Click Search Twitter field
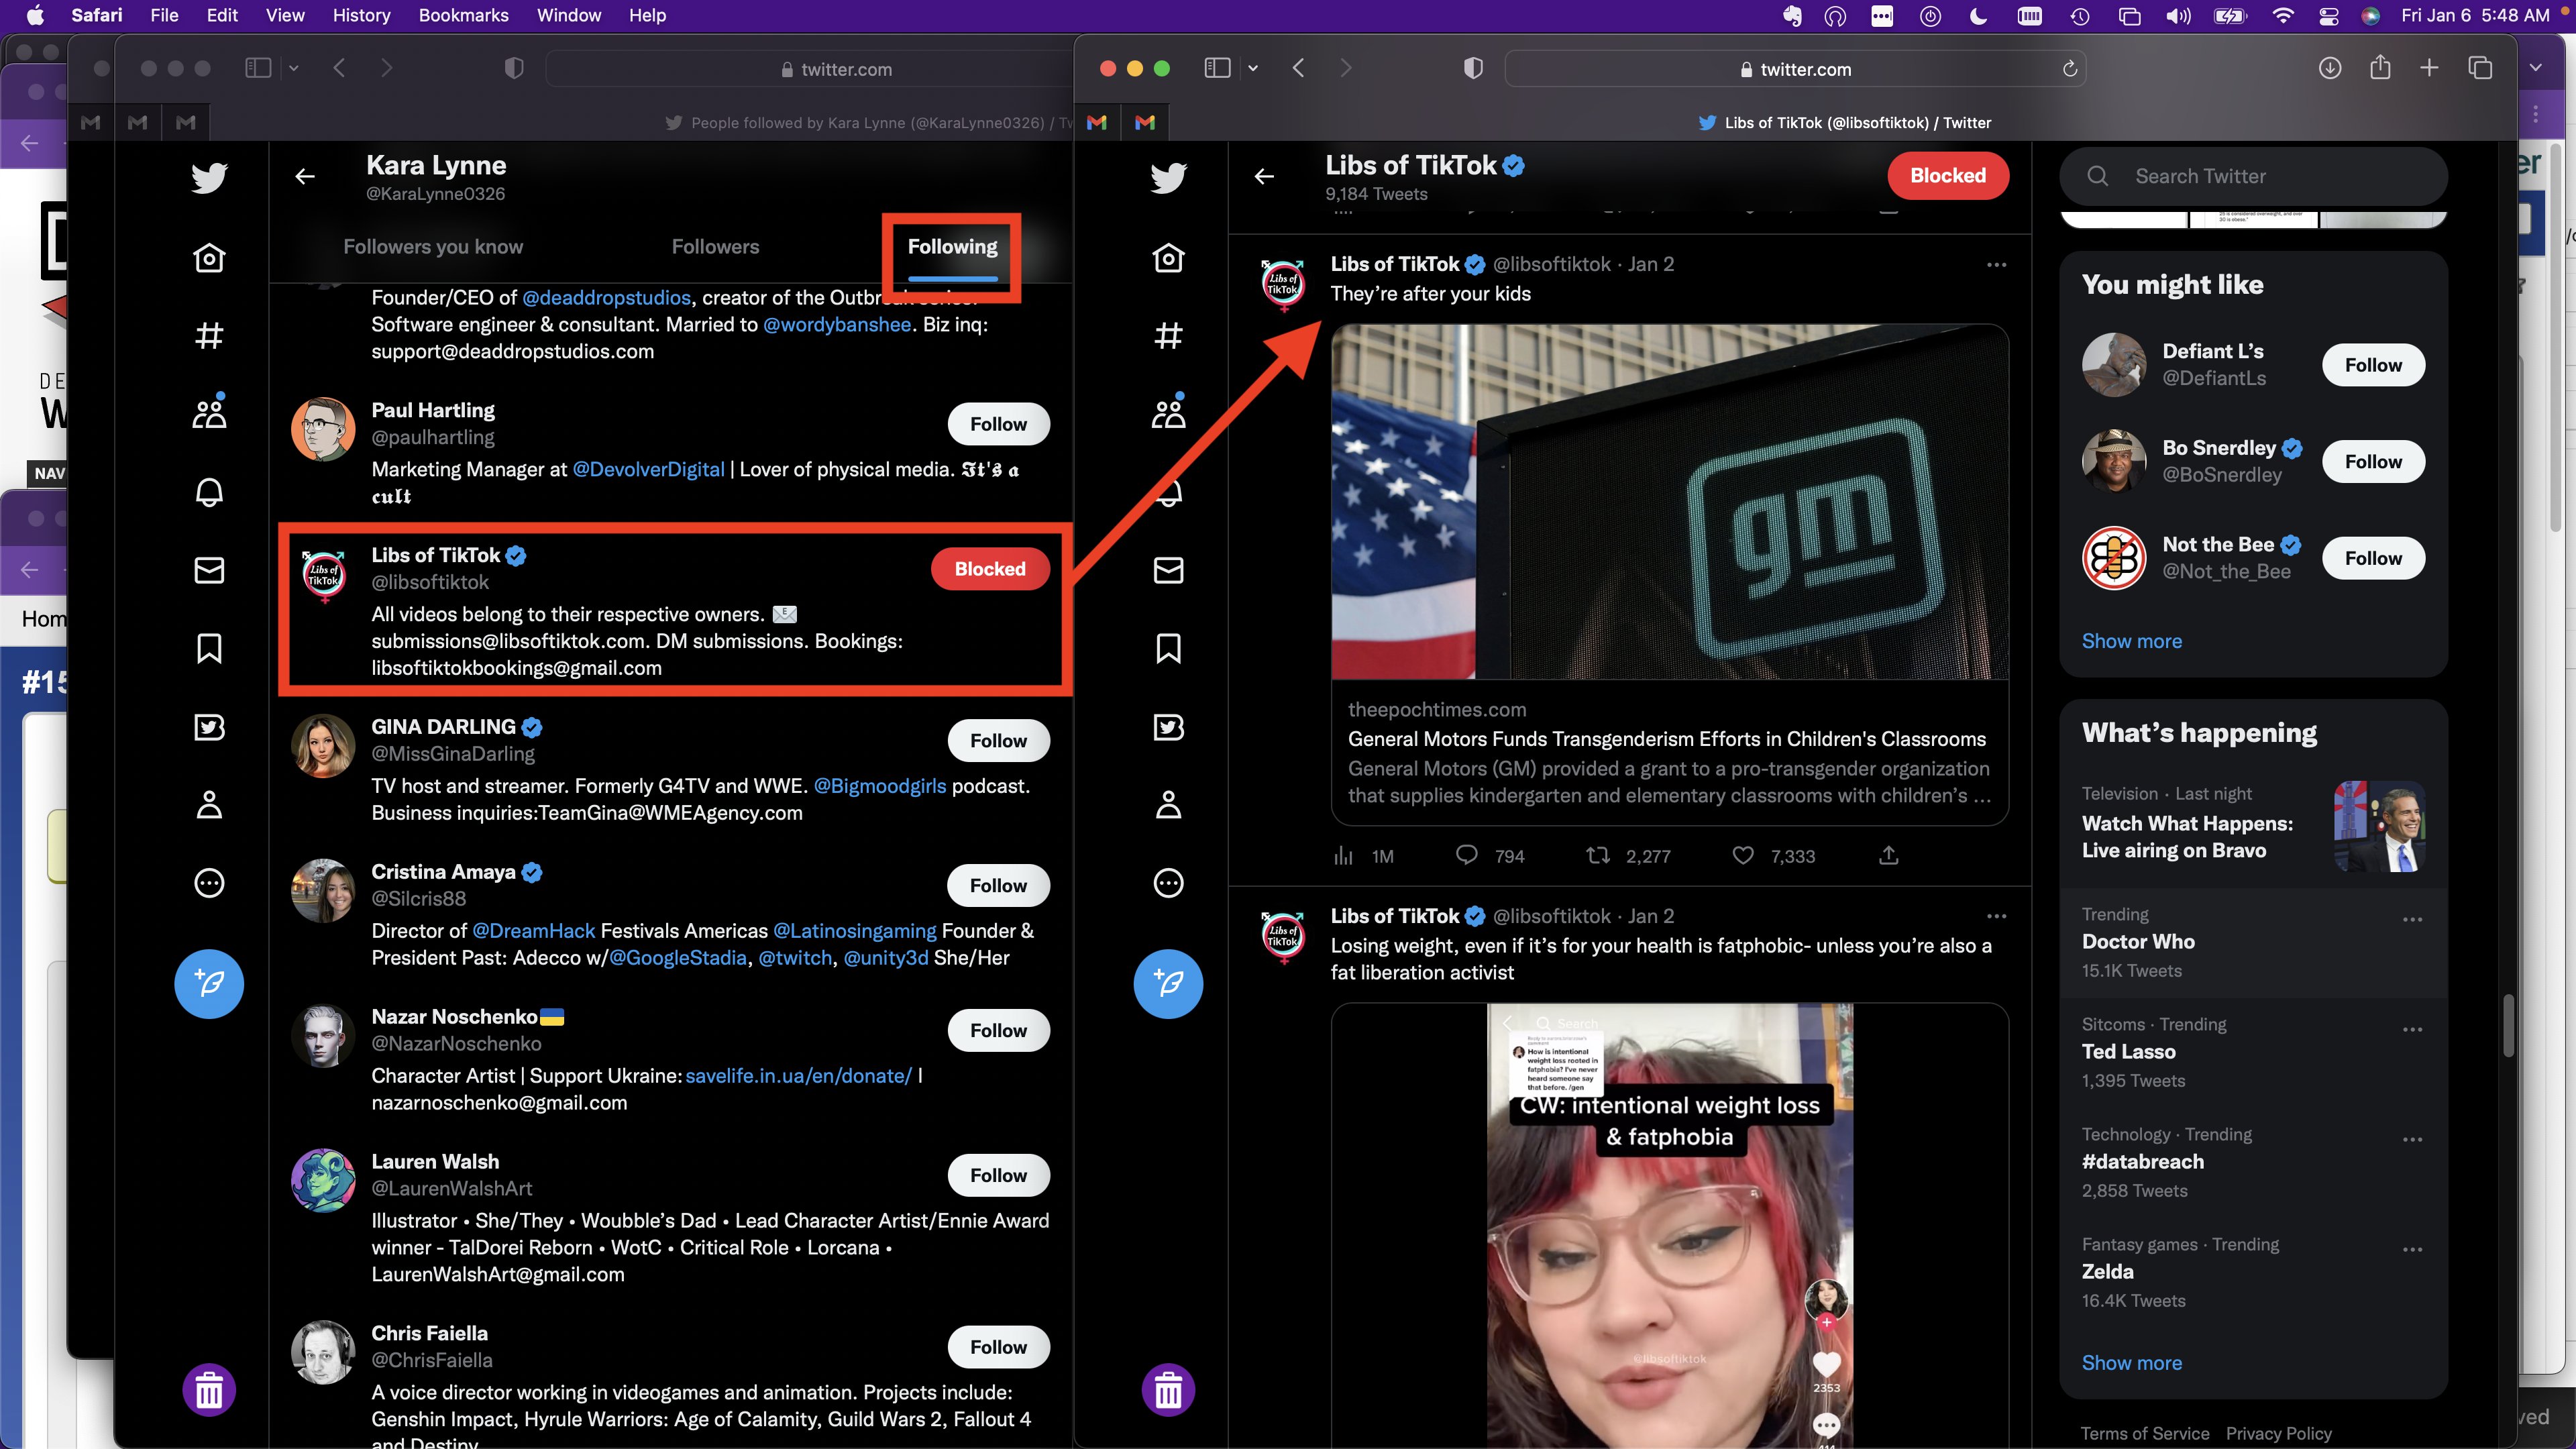2576x1449 pixels. [2253, 176]
